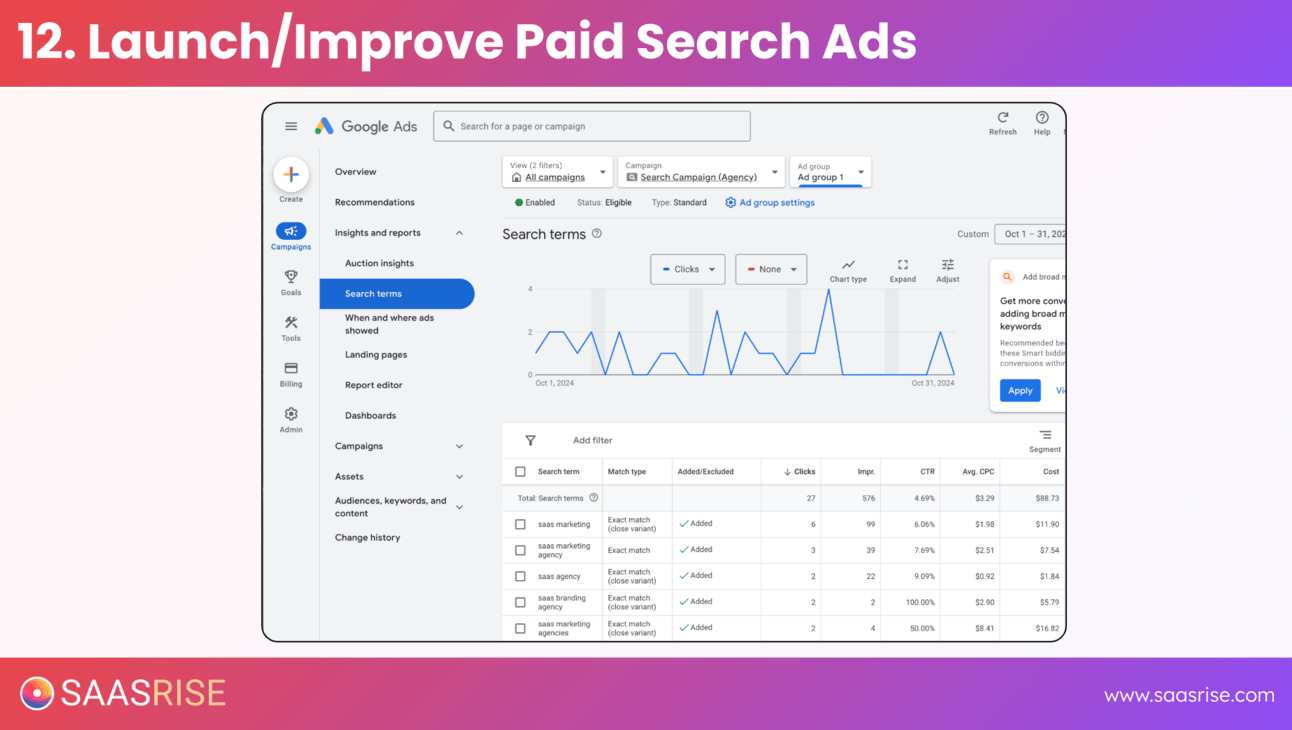Expand the Assets section
Image resolution: width=1292 pixels, height=730 pixels.
pos(459,477)
